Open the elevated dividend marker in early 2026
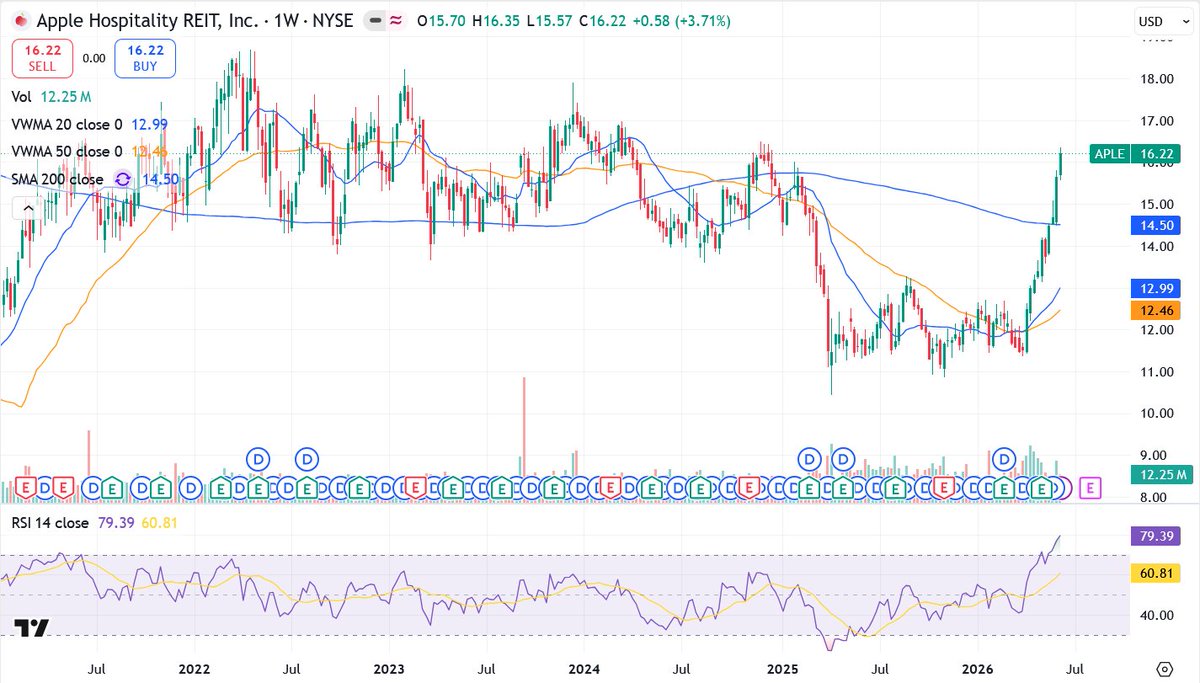Viewport: 1200px width, 683px height. coord(1004,459)
